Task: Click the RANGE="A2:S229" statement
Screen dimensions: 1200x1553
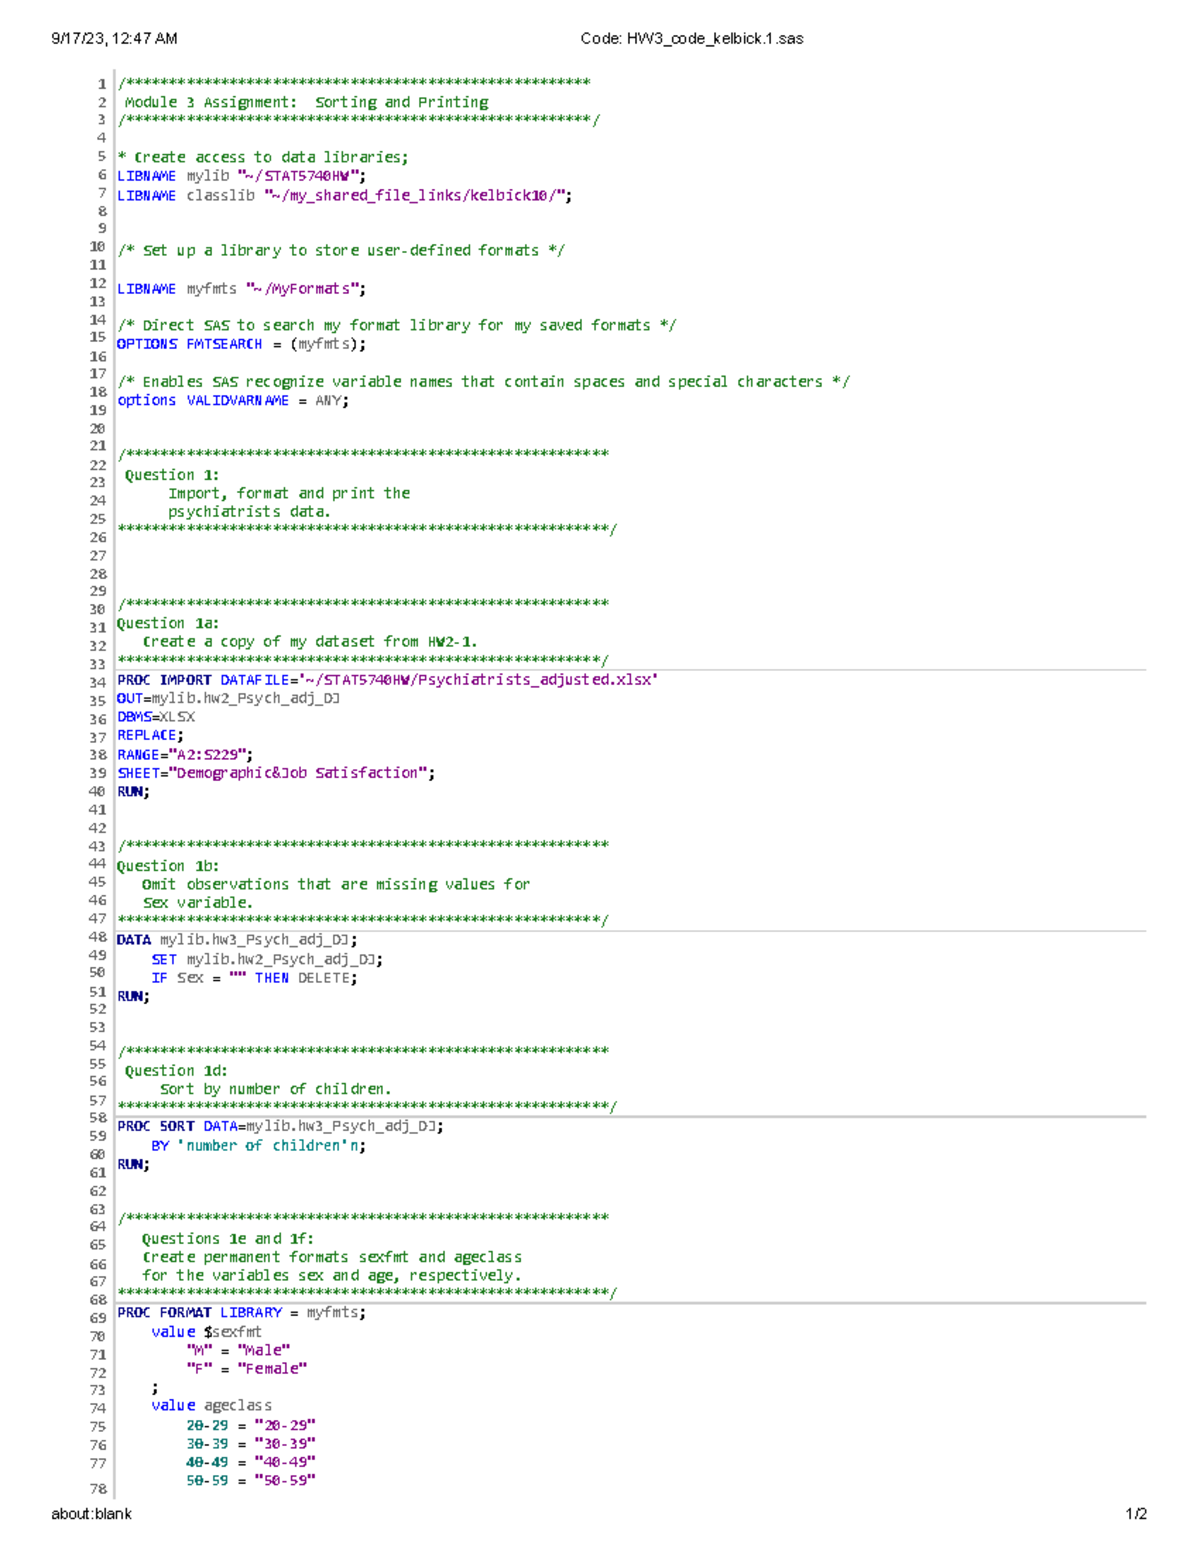Action: 186,753
